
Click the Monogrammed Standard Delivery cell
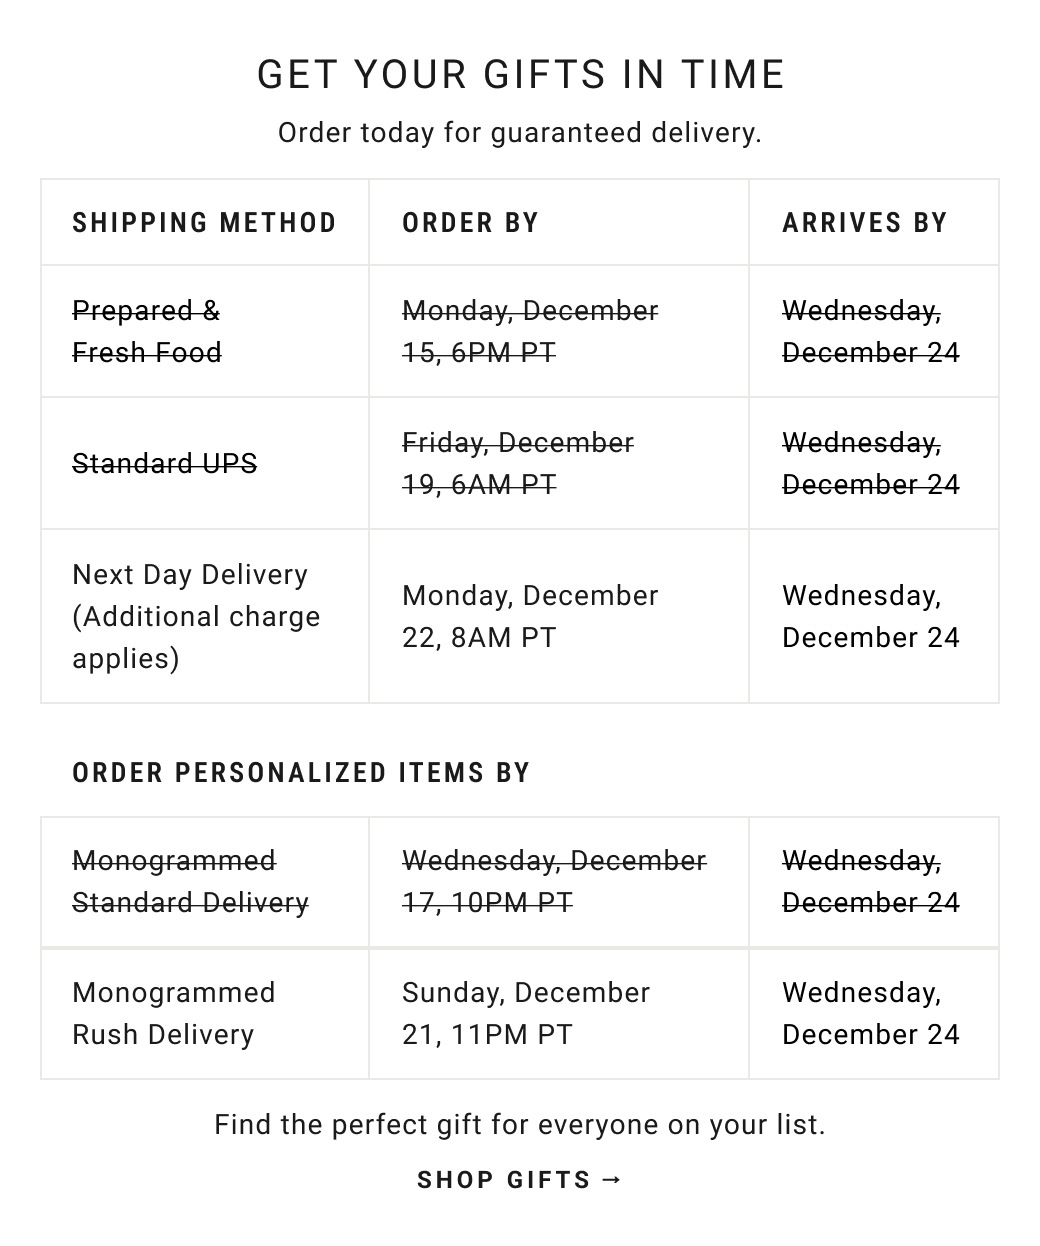(190, 881)
